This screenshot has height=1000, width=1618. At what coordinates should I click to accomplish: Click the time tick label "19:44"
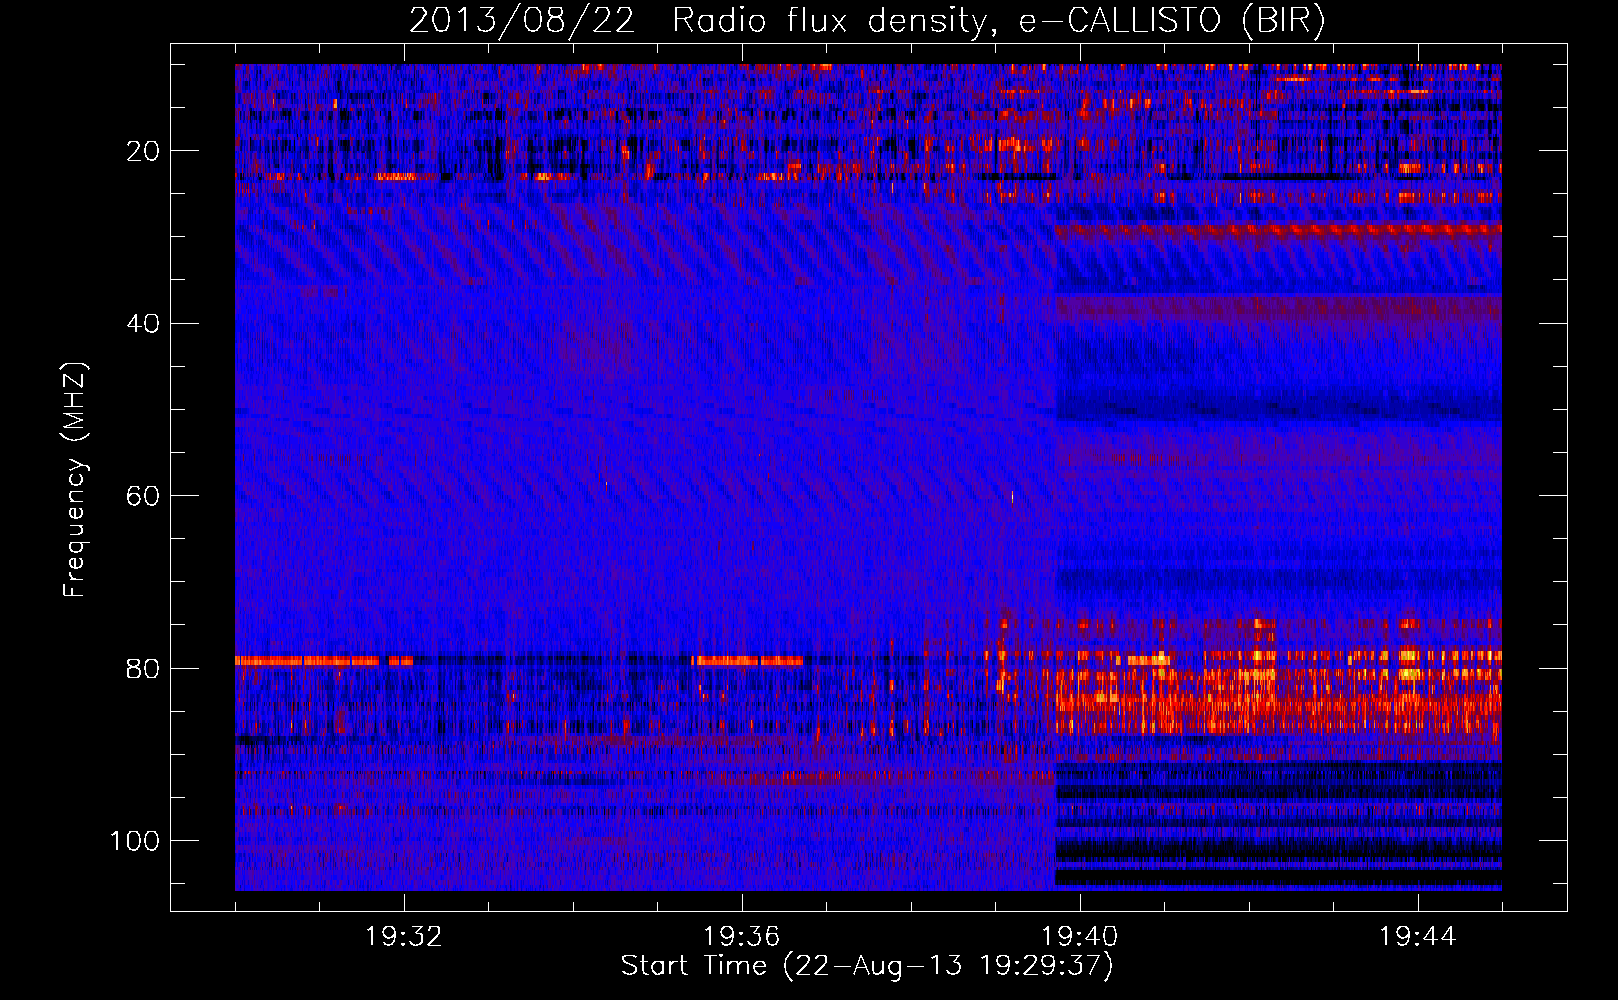1417,937
